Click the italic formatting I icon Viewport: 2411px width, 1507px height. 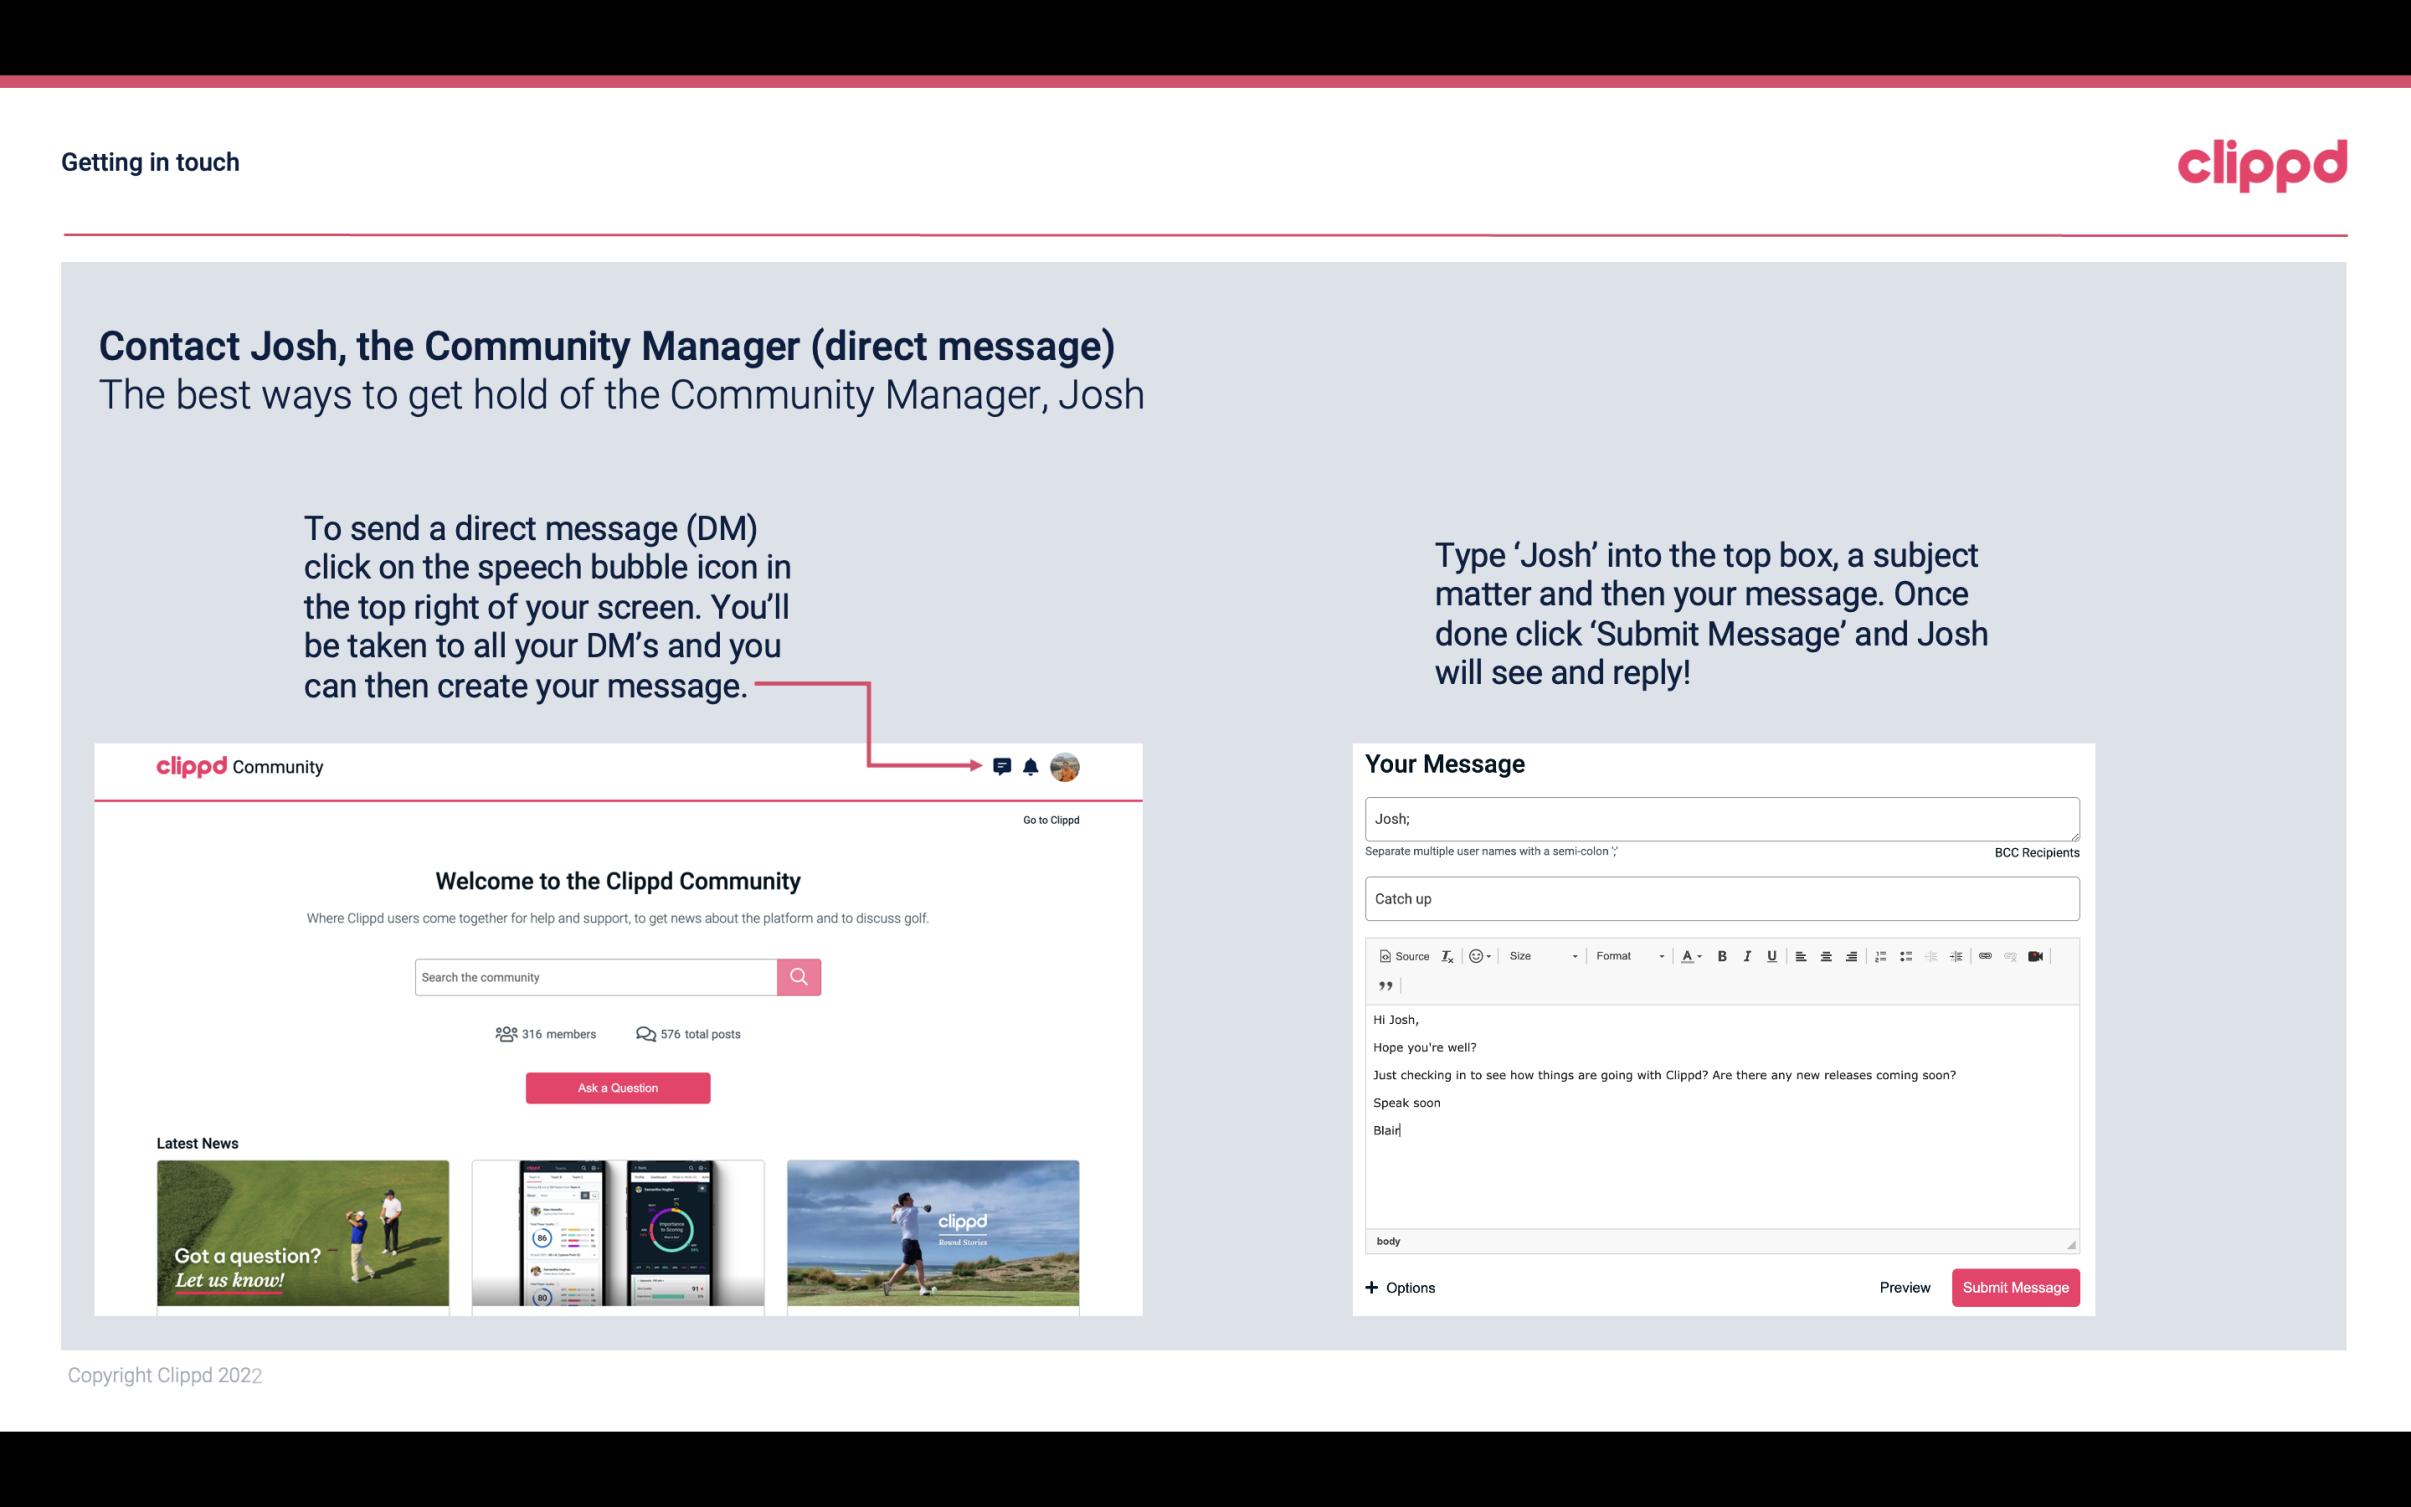click(1746, 955)
